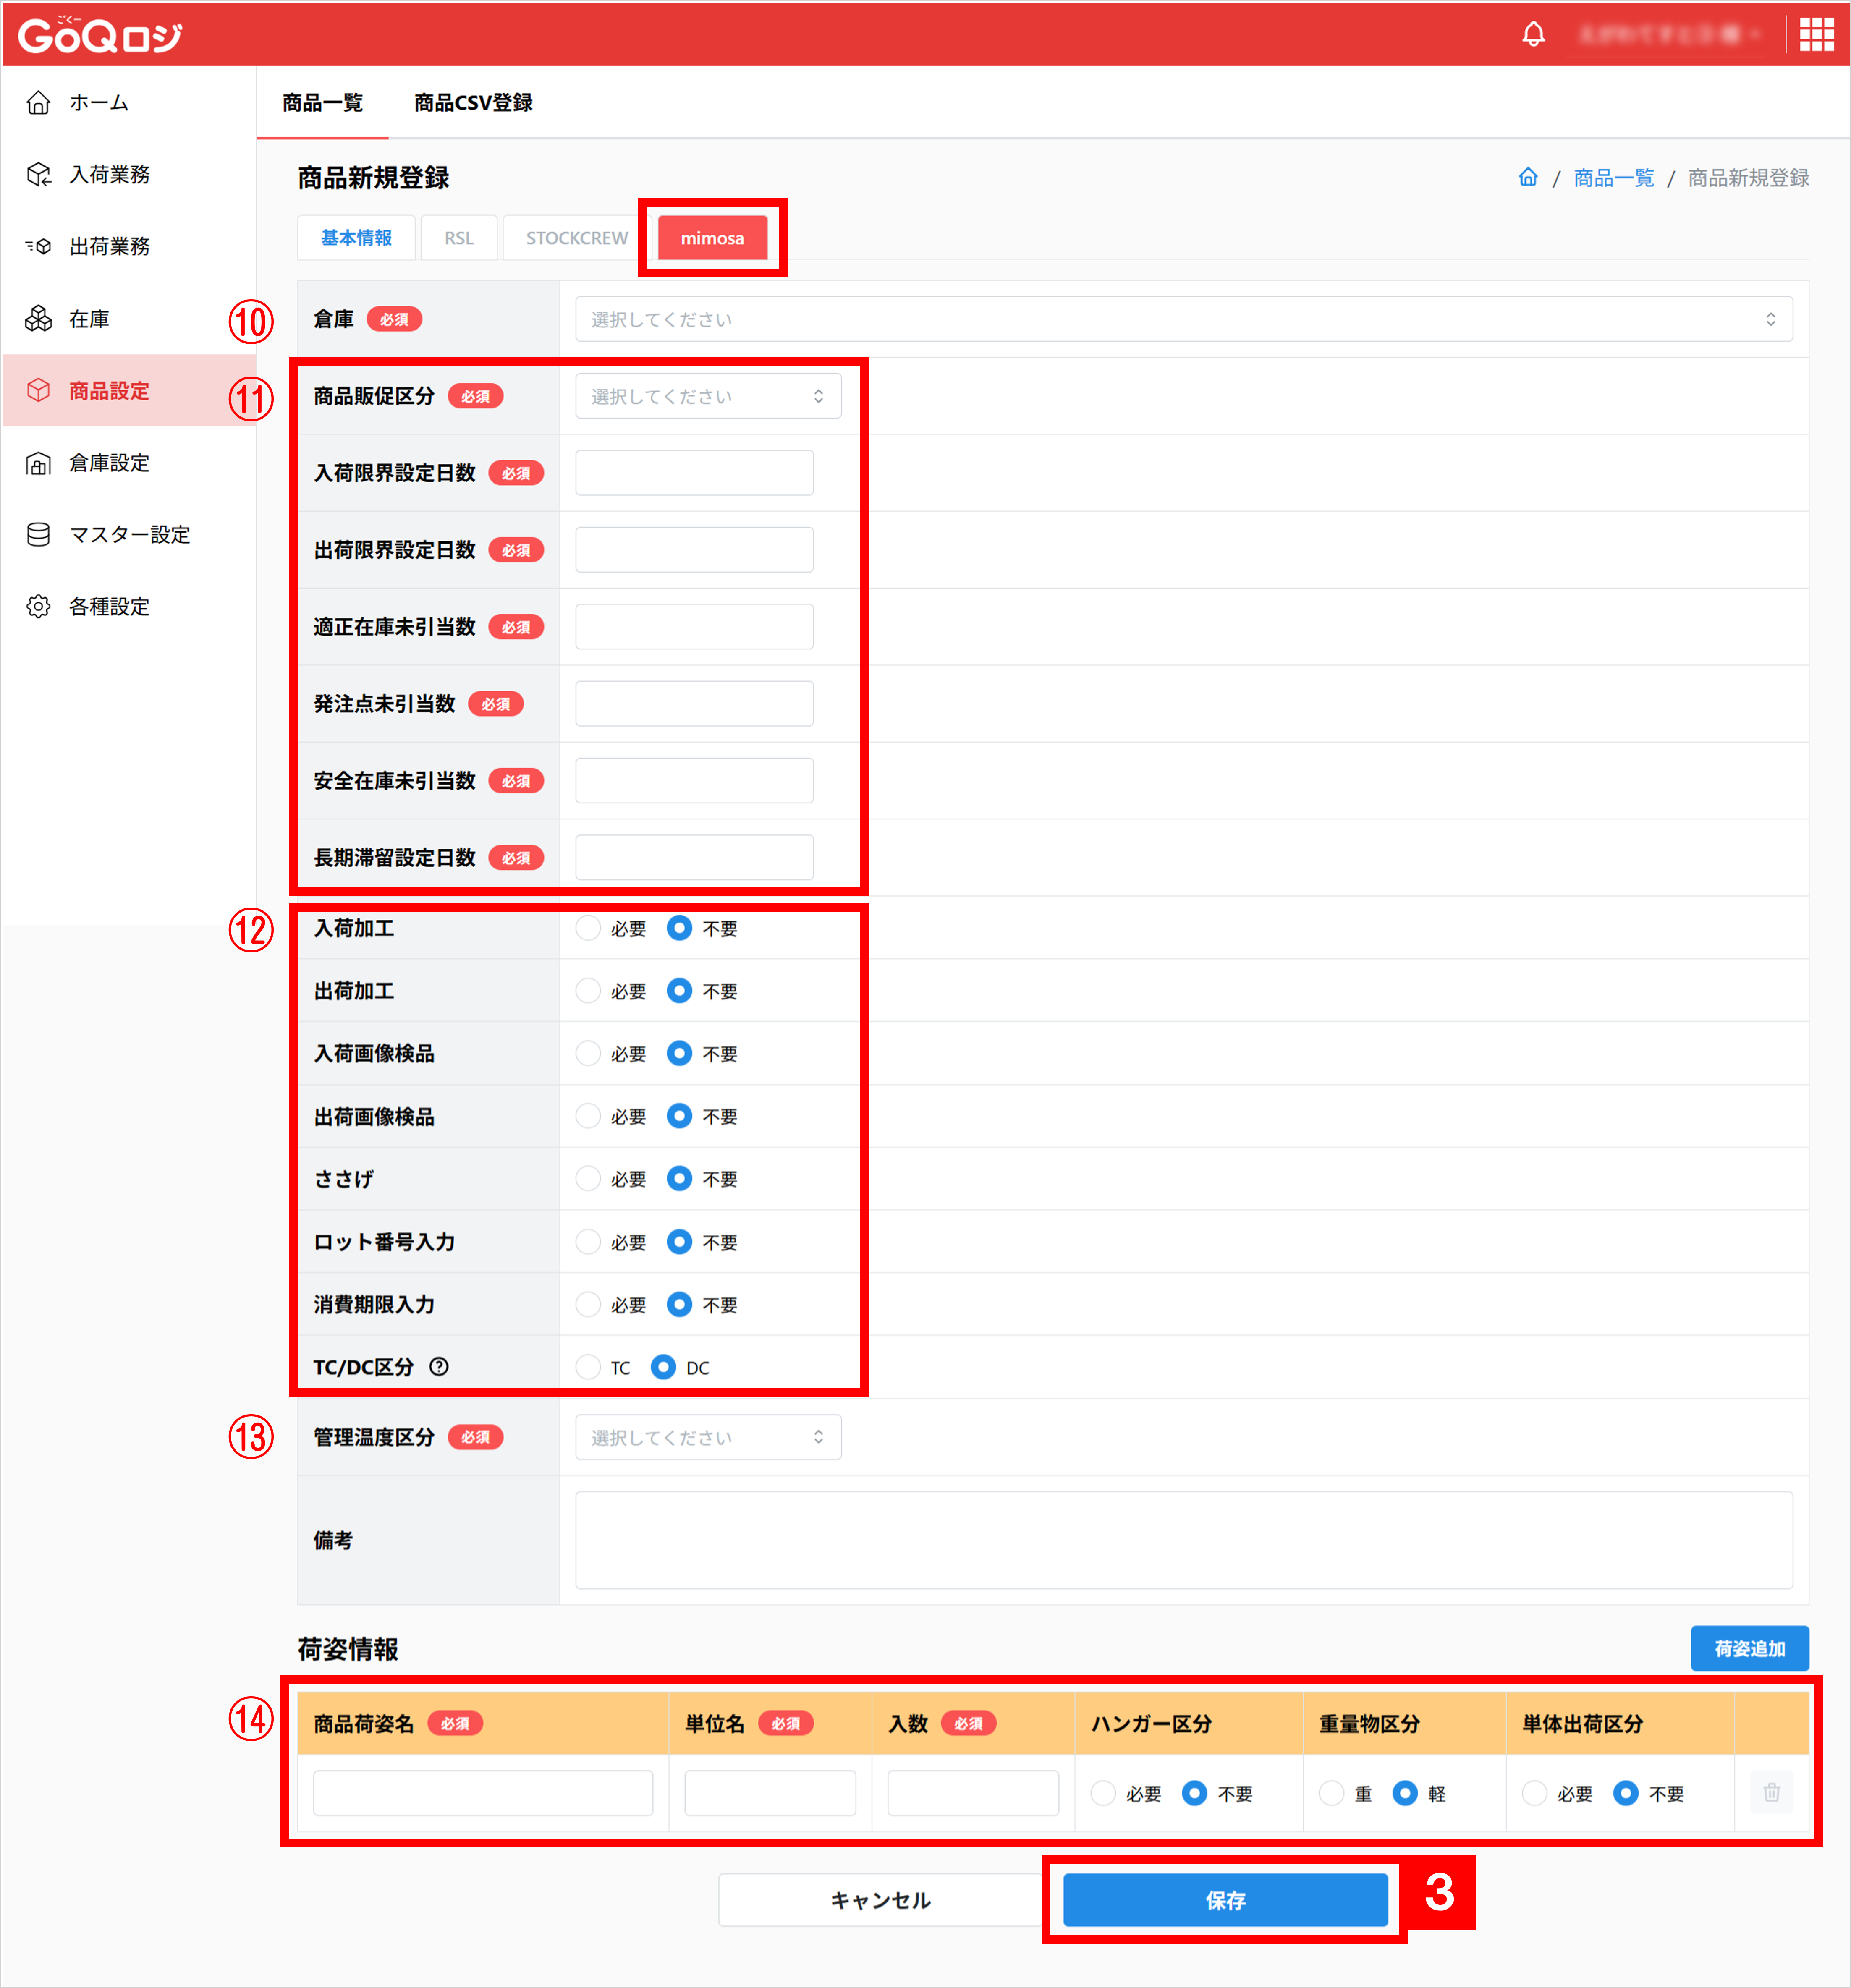Image resolution: width=1851 pixels, height=1988 pixels.
Task: Open 各種設定 in the sidebar
Action: point(128,607)
